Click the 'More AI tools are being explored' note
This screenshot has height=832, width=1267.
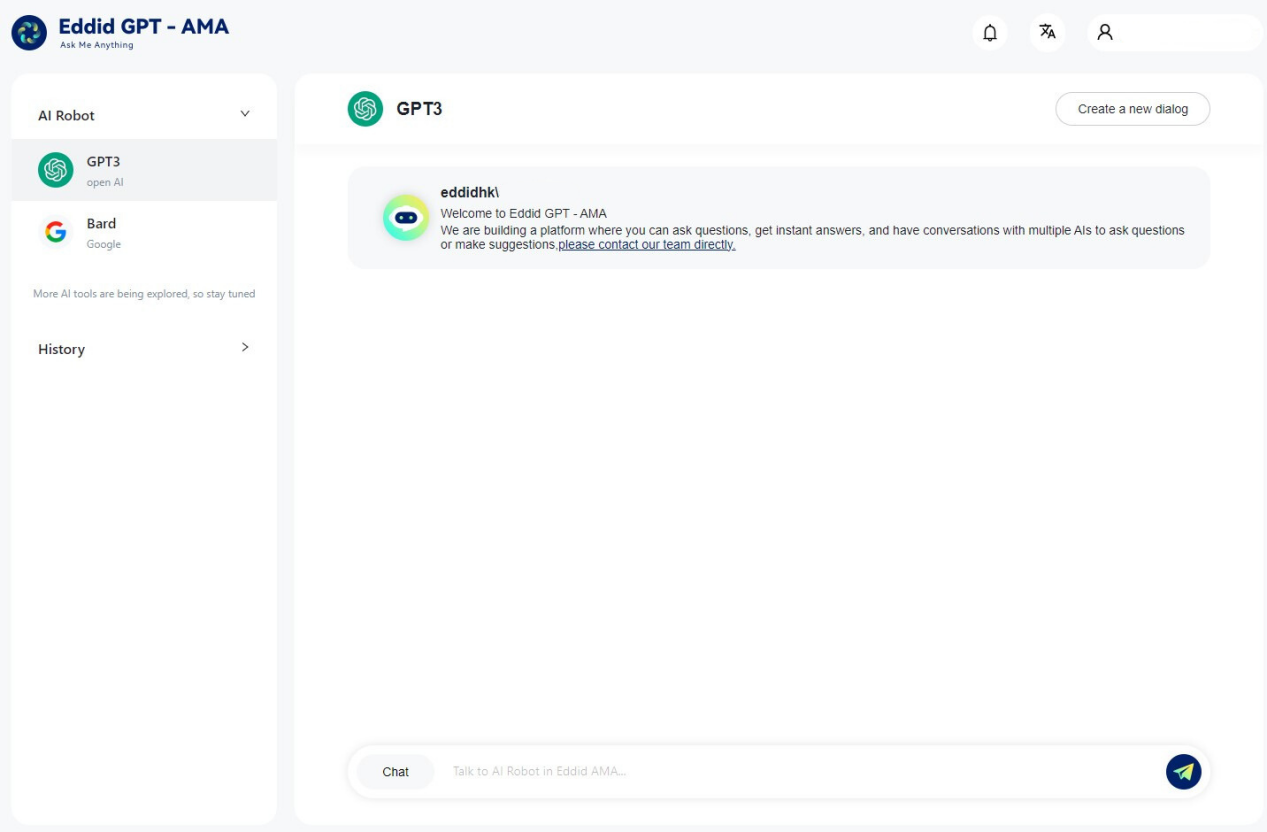pyautogui.click(x=144, y=294)
